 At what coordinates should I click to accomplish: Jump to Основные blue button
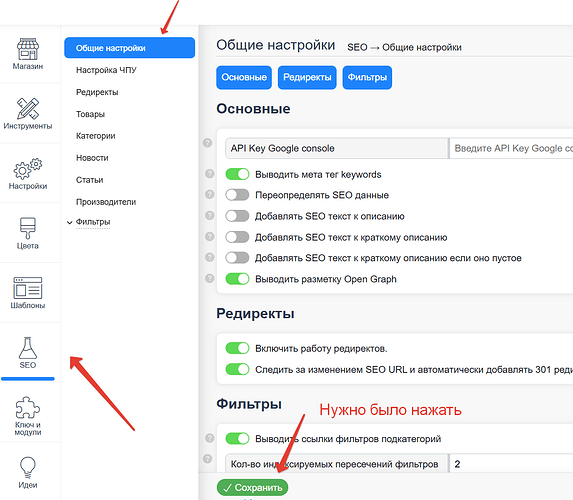click(244, 77)
